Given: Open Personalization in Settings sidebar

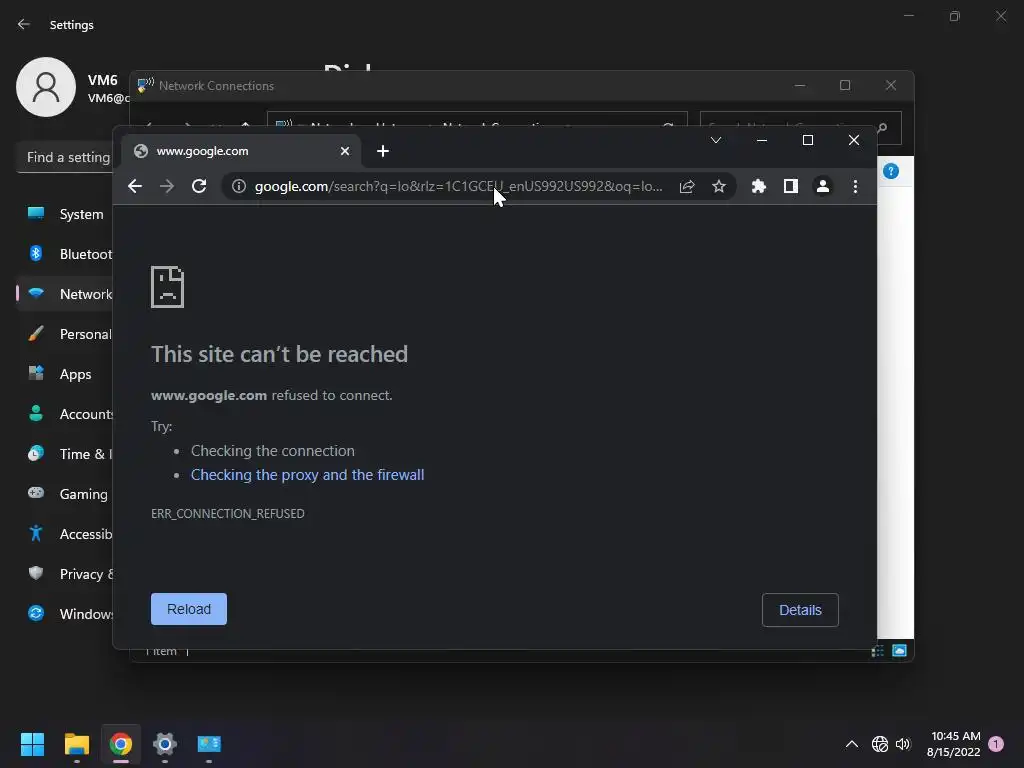Looking at the screenshot, I should (65, 334).
